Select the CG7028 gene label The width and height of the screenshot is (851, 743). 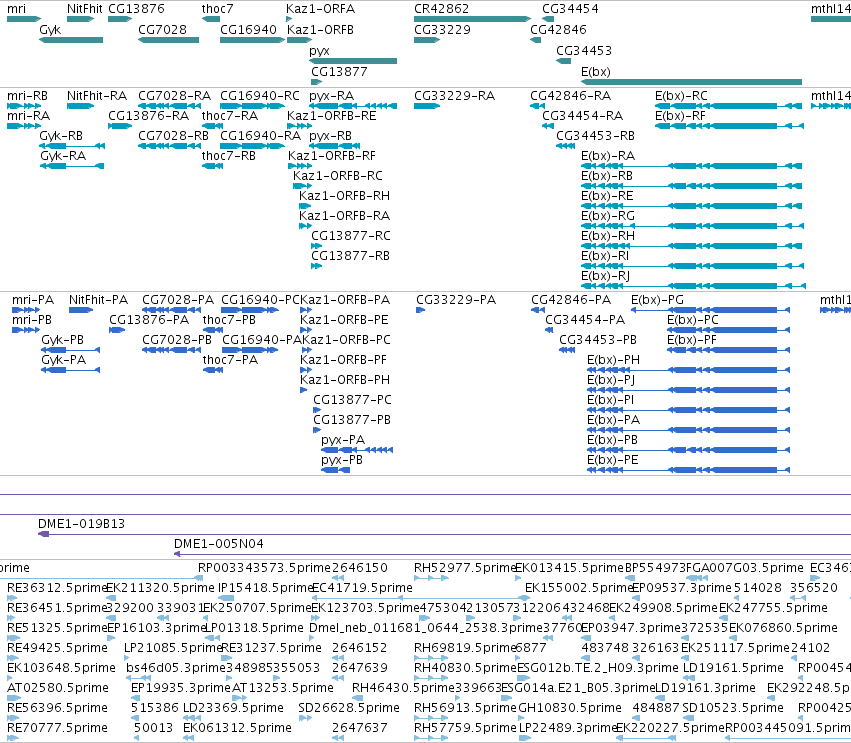162,30
